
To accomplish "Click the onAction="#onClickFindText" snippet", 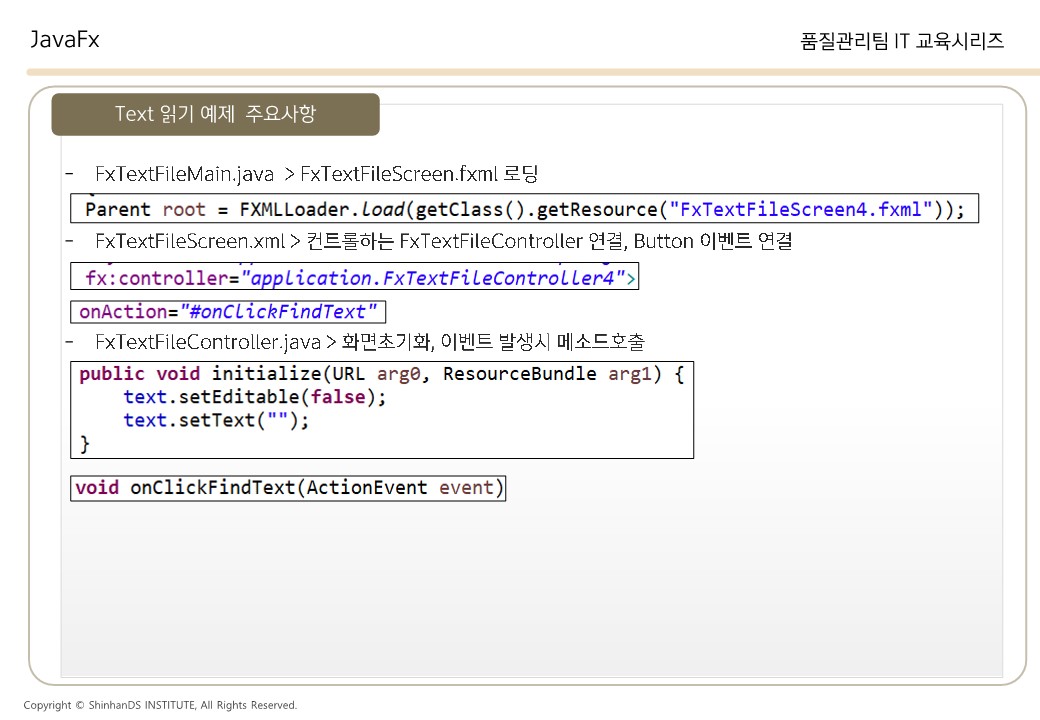I will pyautogui.click(x=228, y=311).
